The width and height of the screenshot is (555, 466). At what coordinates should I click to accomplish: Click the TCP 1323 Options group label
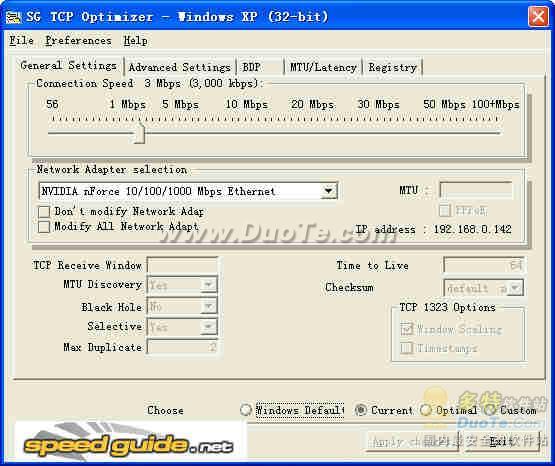click(x=447, y=307)
